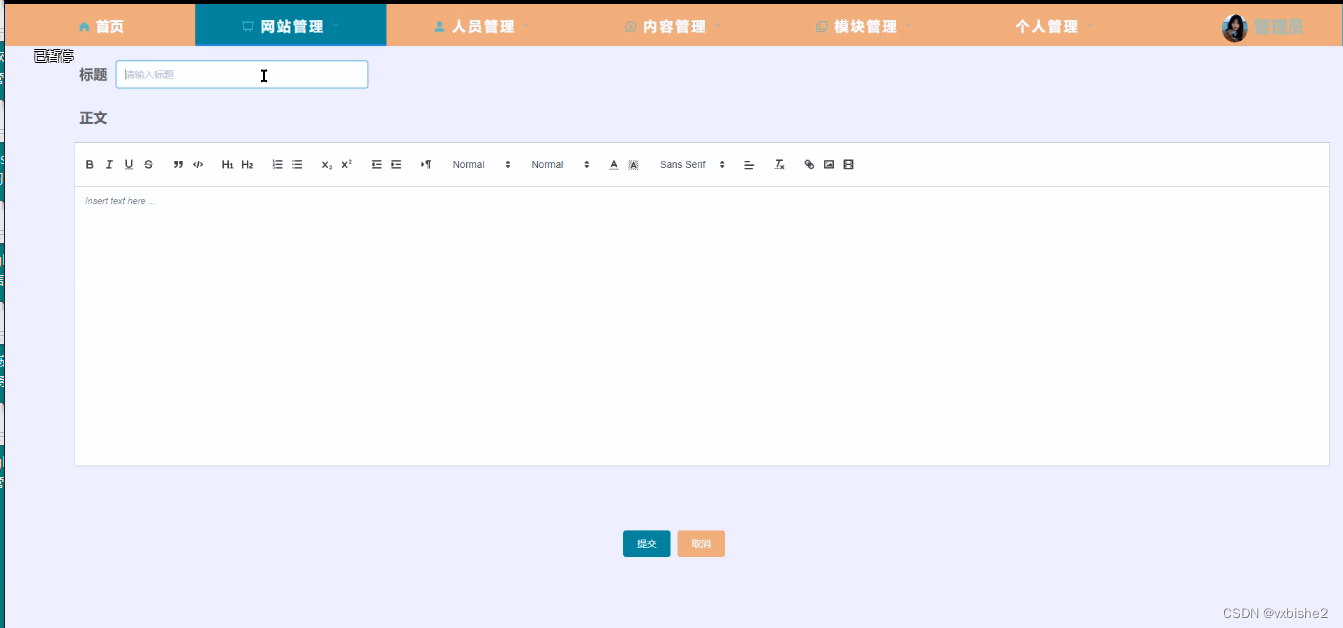The width and height of the screenshot is (1343, 628).
Task: Open Normal dropdown beside text direction icon
Action: coord(481,165)
